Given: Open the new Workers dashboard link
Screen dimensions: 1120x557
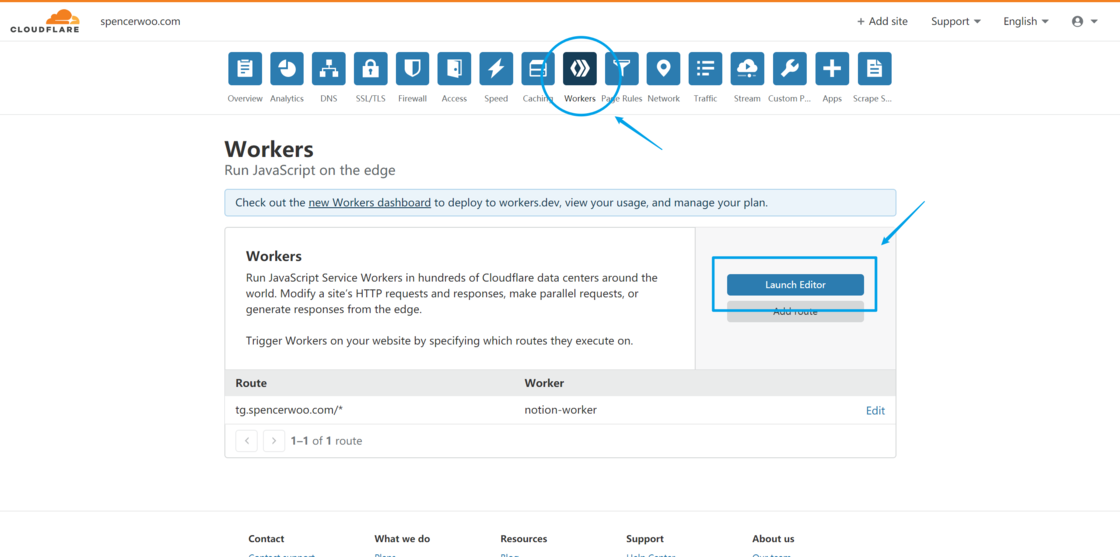Looking at the screenshot, I should point(369,202).
